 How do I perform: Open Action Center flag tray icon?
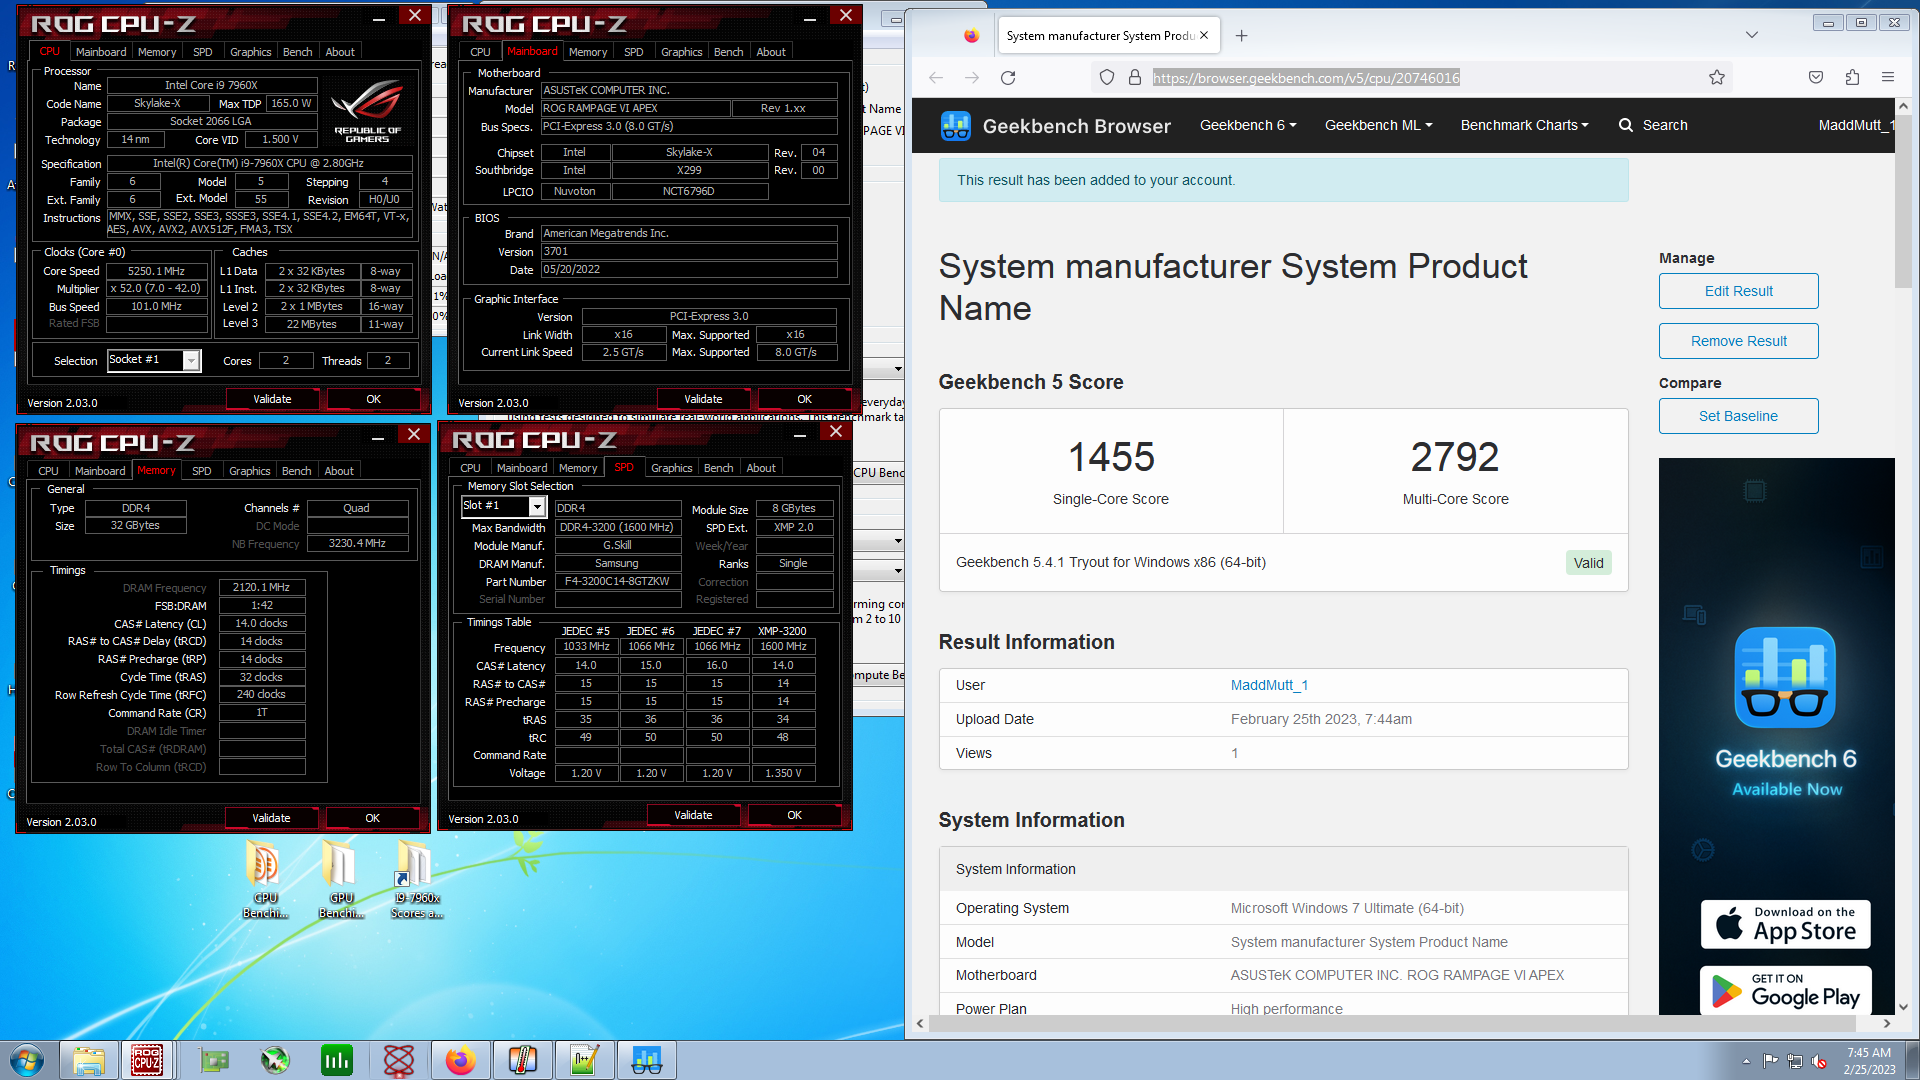click(1770, 1061)
